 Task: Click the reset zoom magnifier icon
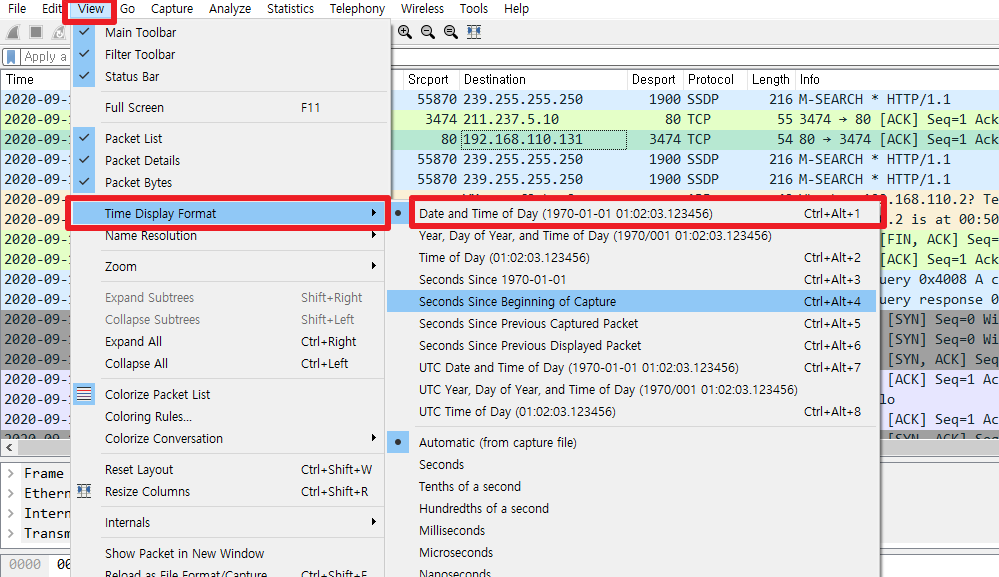pos(450,32)
